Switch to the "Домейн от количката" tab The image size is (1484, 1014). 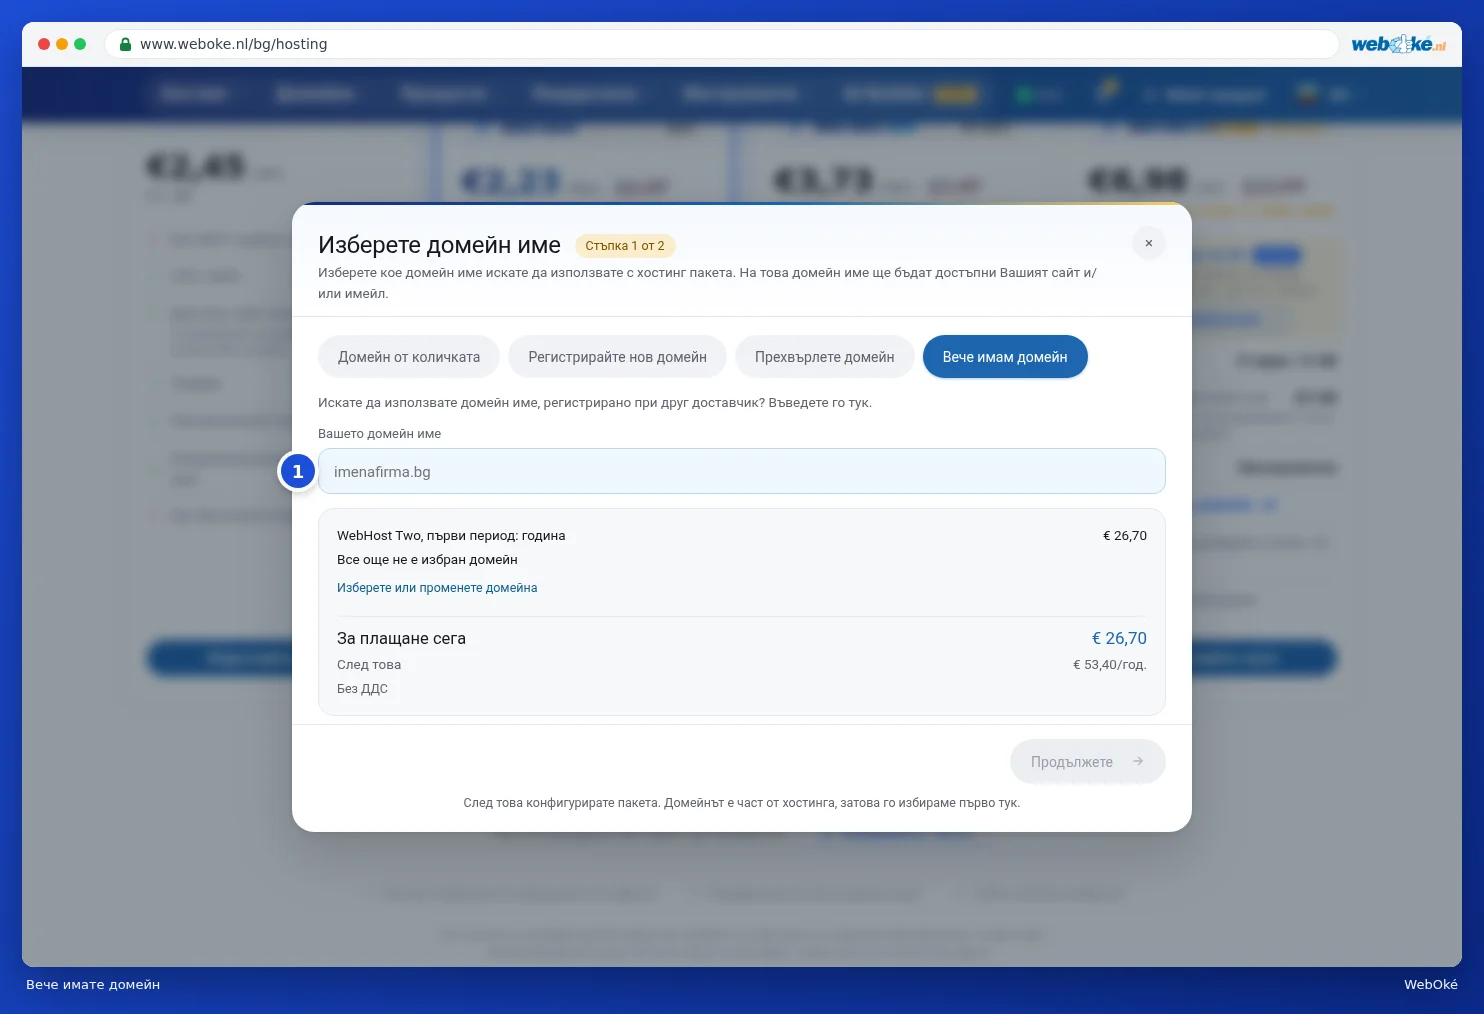pyautogui.click(x=409, y=357)
